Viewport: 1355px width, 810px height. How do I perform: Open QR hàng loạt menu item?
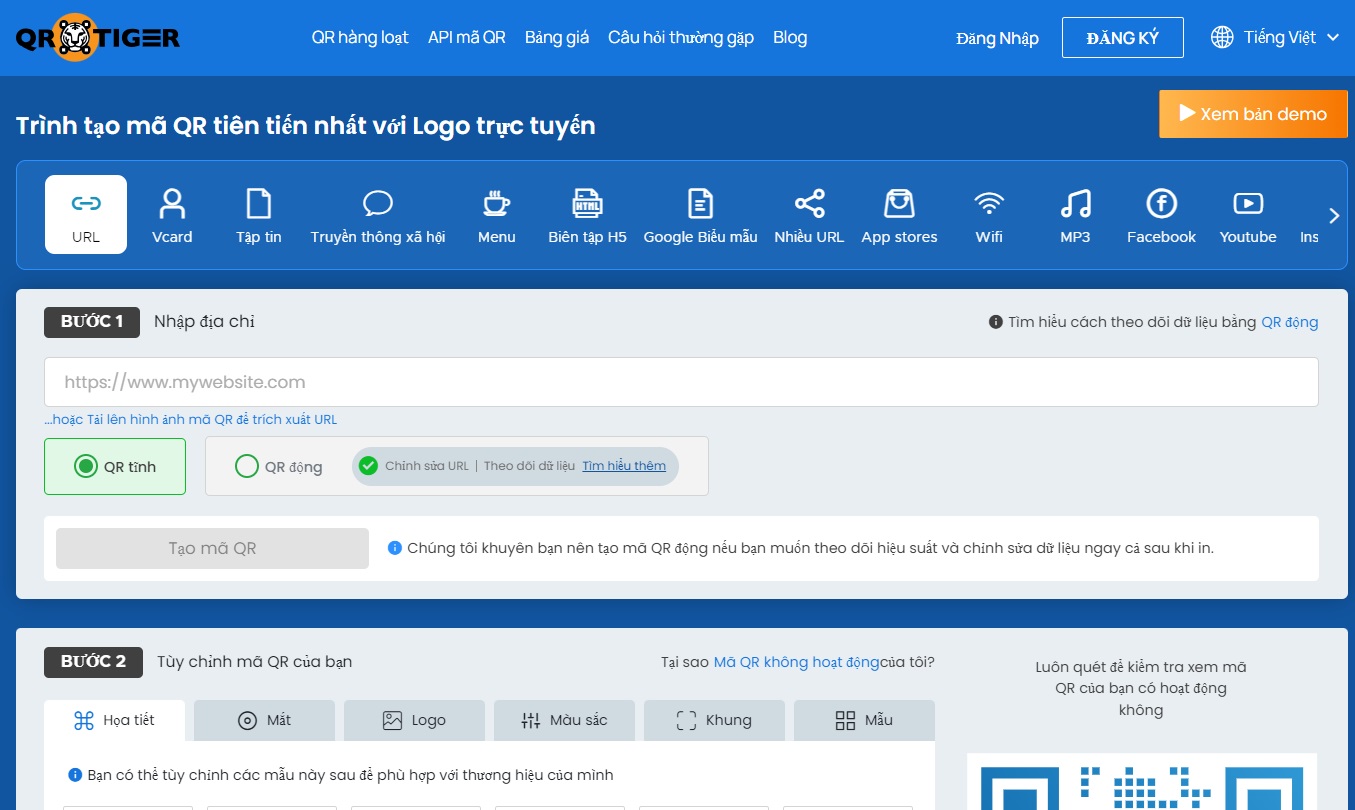point(360,37)
